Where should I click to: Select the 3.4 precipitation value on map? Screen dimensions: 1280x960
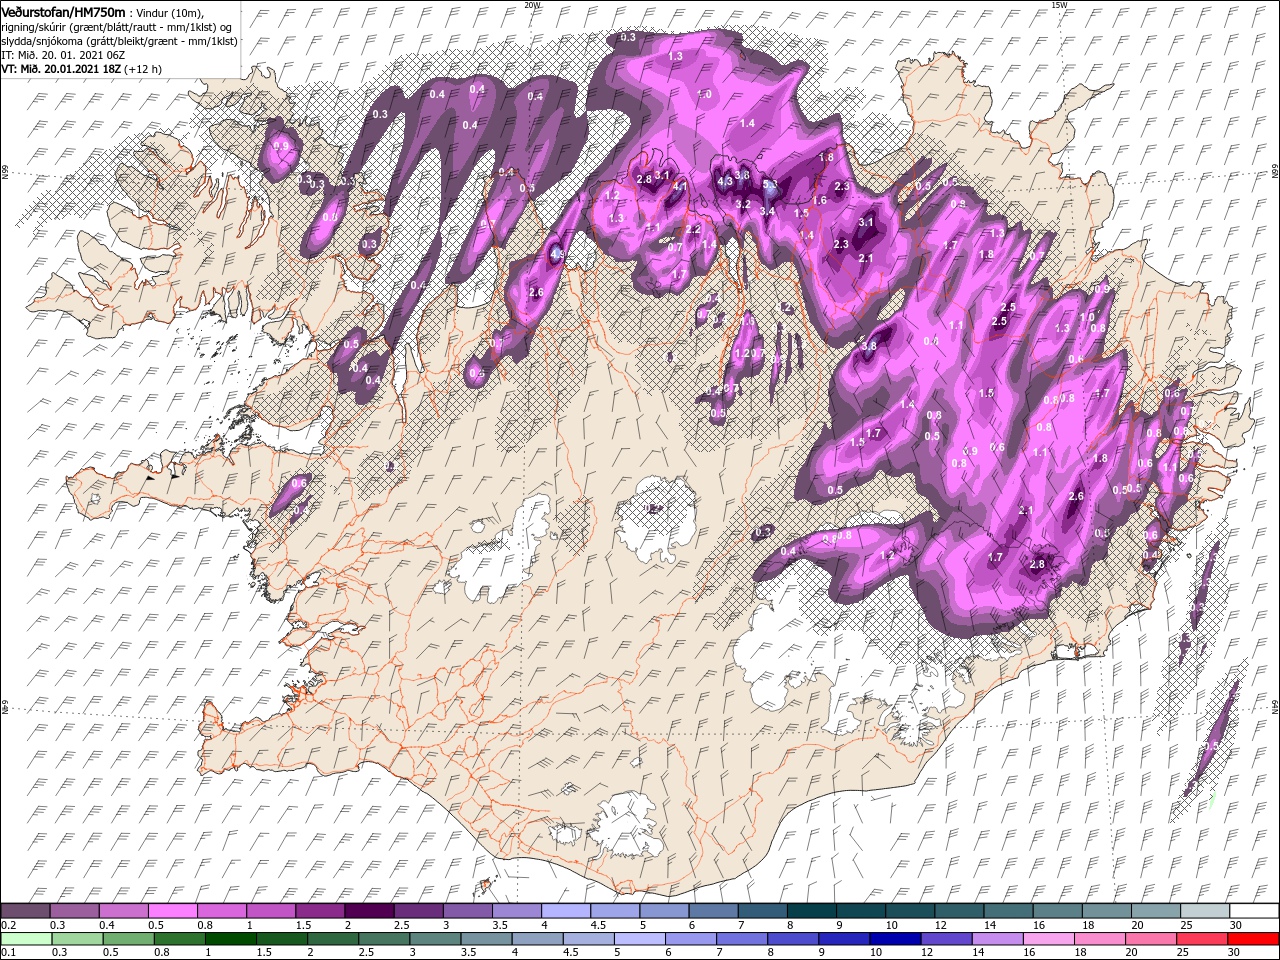[x=767, y=211]
